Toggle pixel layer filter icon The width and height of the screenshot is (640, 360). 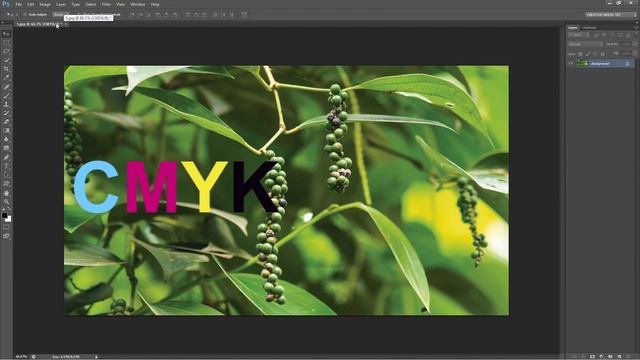click(x=596, y=35)
